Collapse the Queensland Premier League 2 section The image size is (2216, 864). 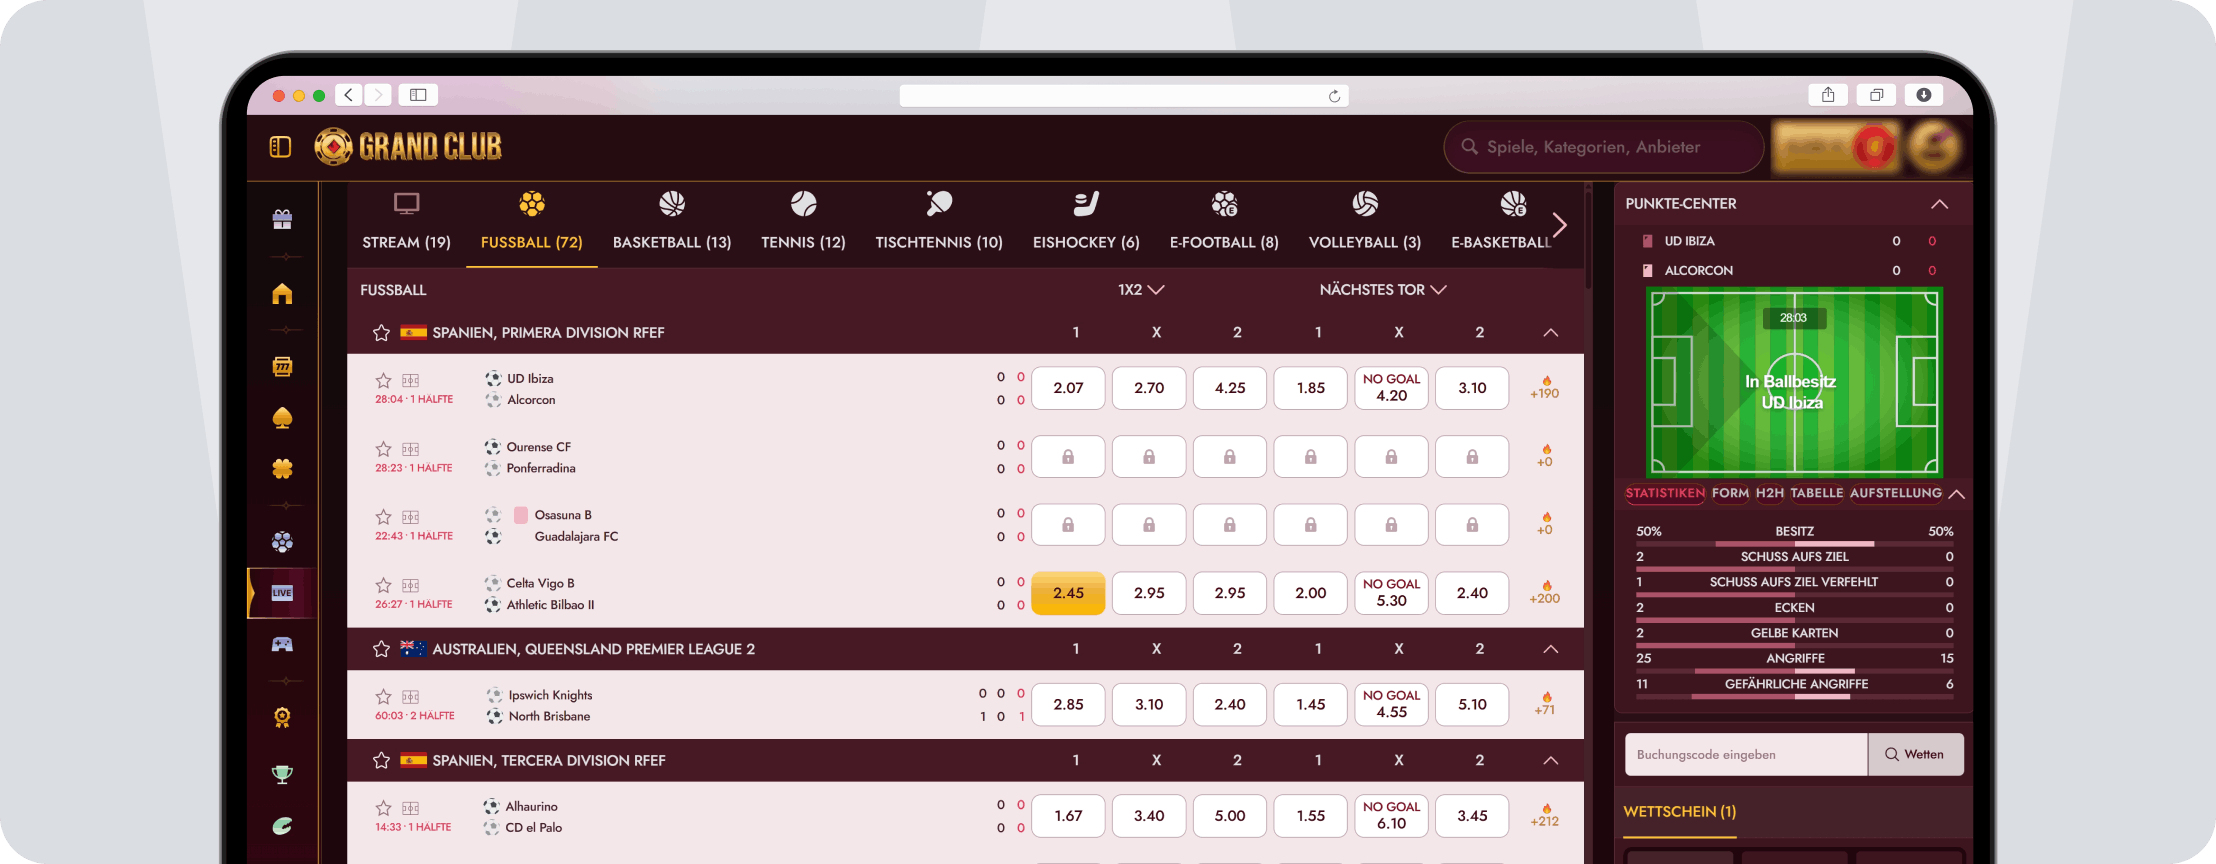tap(1551, 649)
